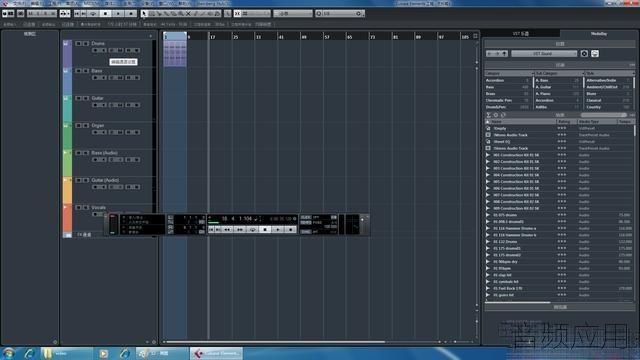This screenshot has height=360, width=640.
Task: Mute the Bass track
Action: point(78,71)
